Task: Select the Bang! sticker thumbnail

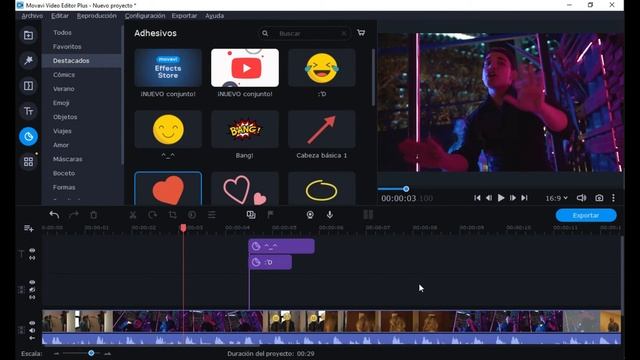Action: coord(244,129)
